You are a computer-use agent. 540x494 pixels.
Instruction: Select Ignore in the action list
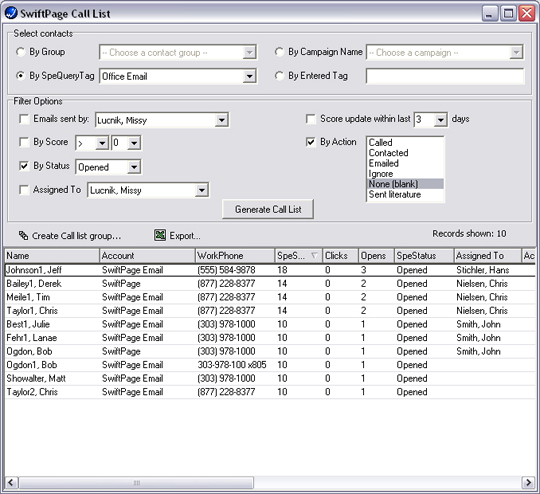405,174
